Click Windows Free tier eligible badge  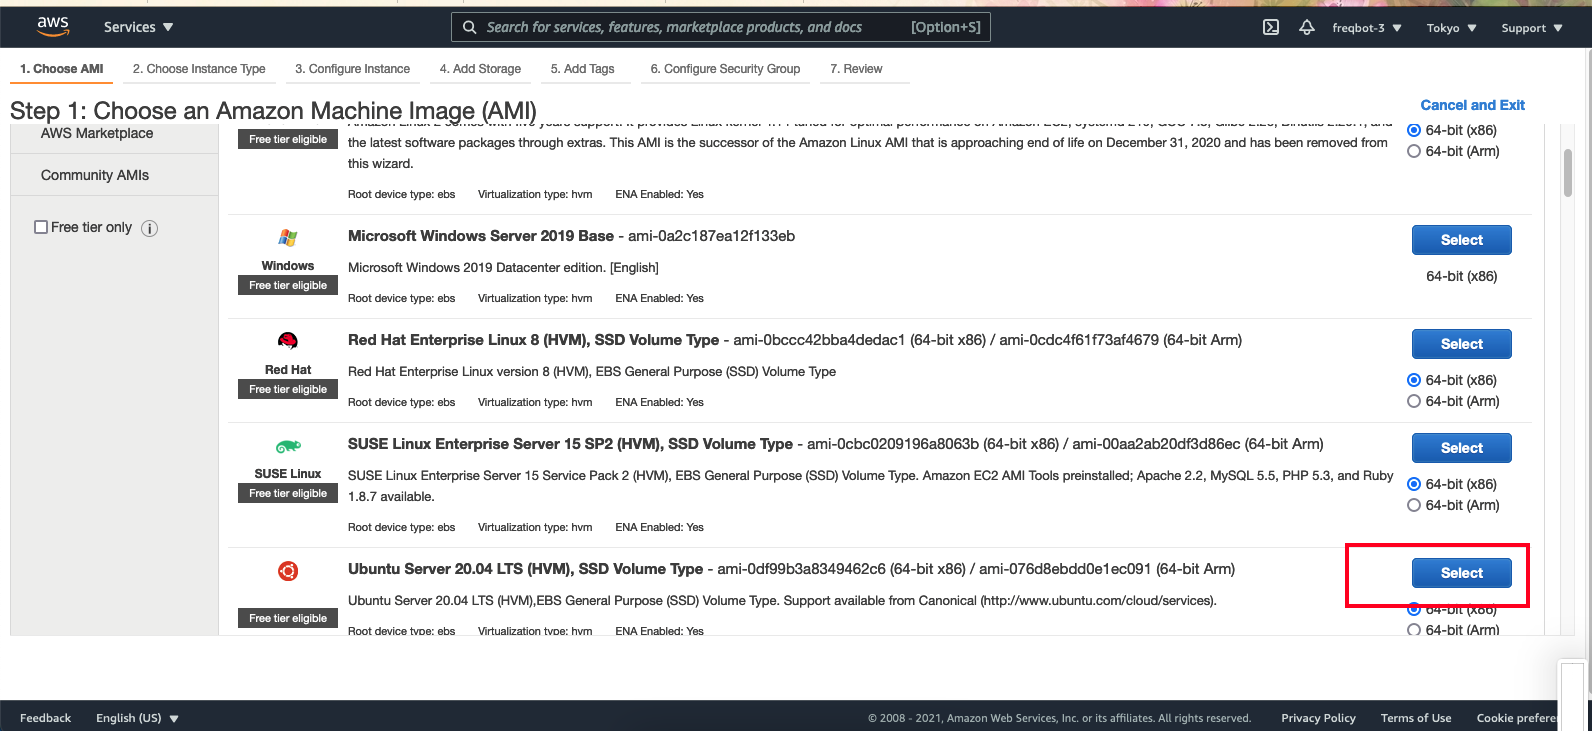(x=288, y=285)
